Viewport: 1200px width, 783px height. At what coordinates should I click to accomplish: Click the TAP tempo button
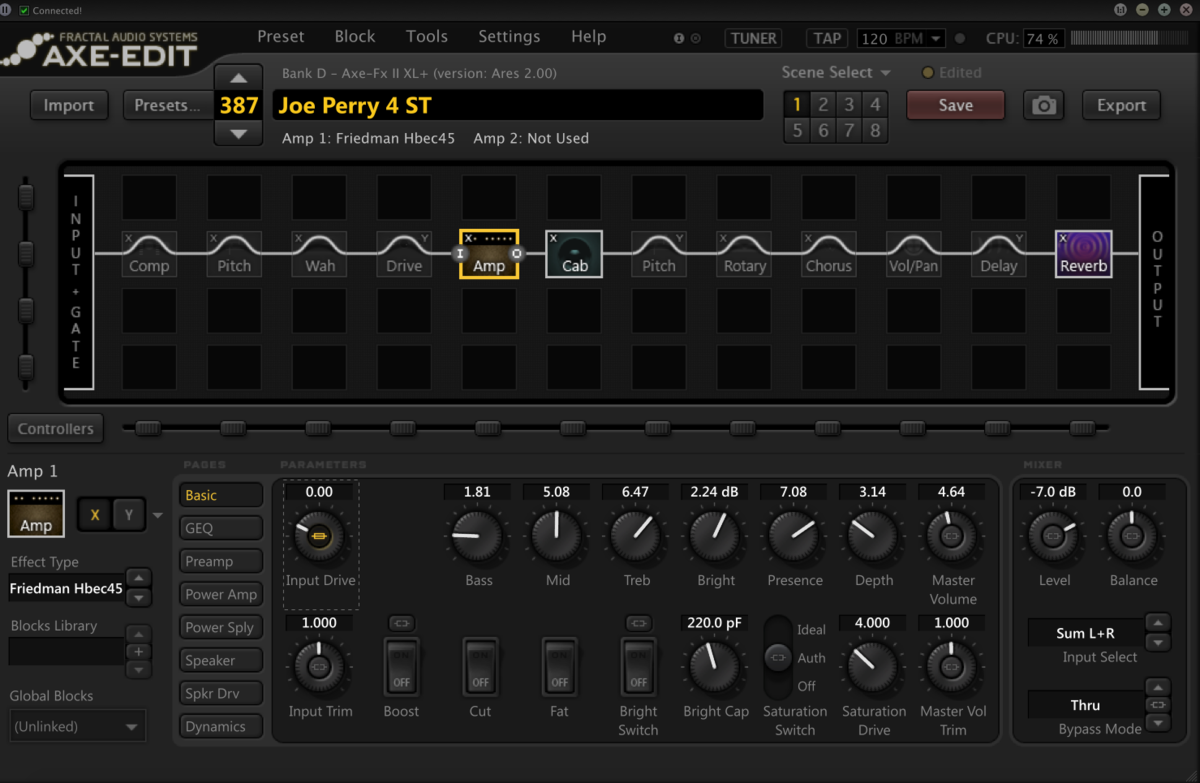click(827, 38)
